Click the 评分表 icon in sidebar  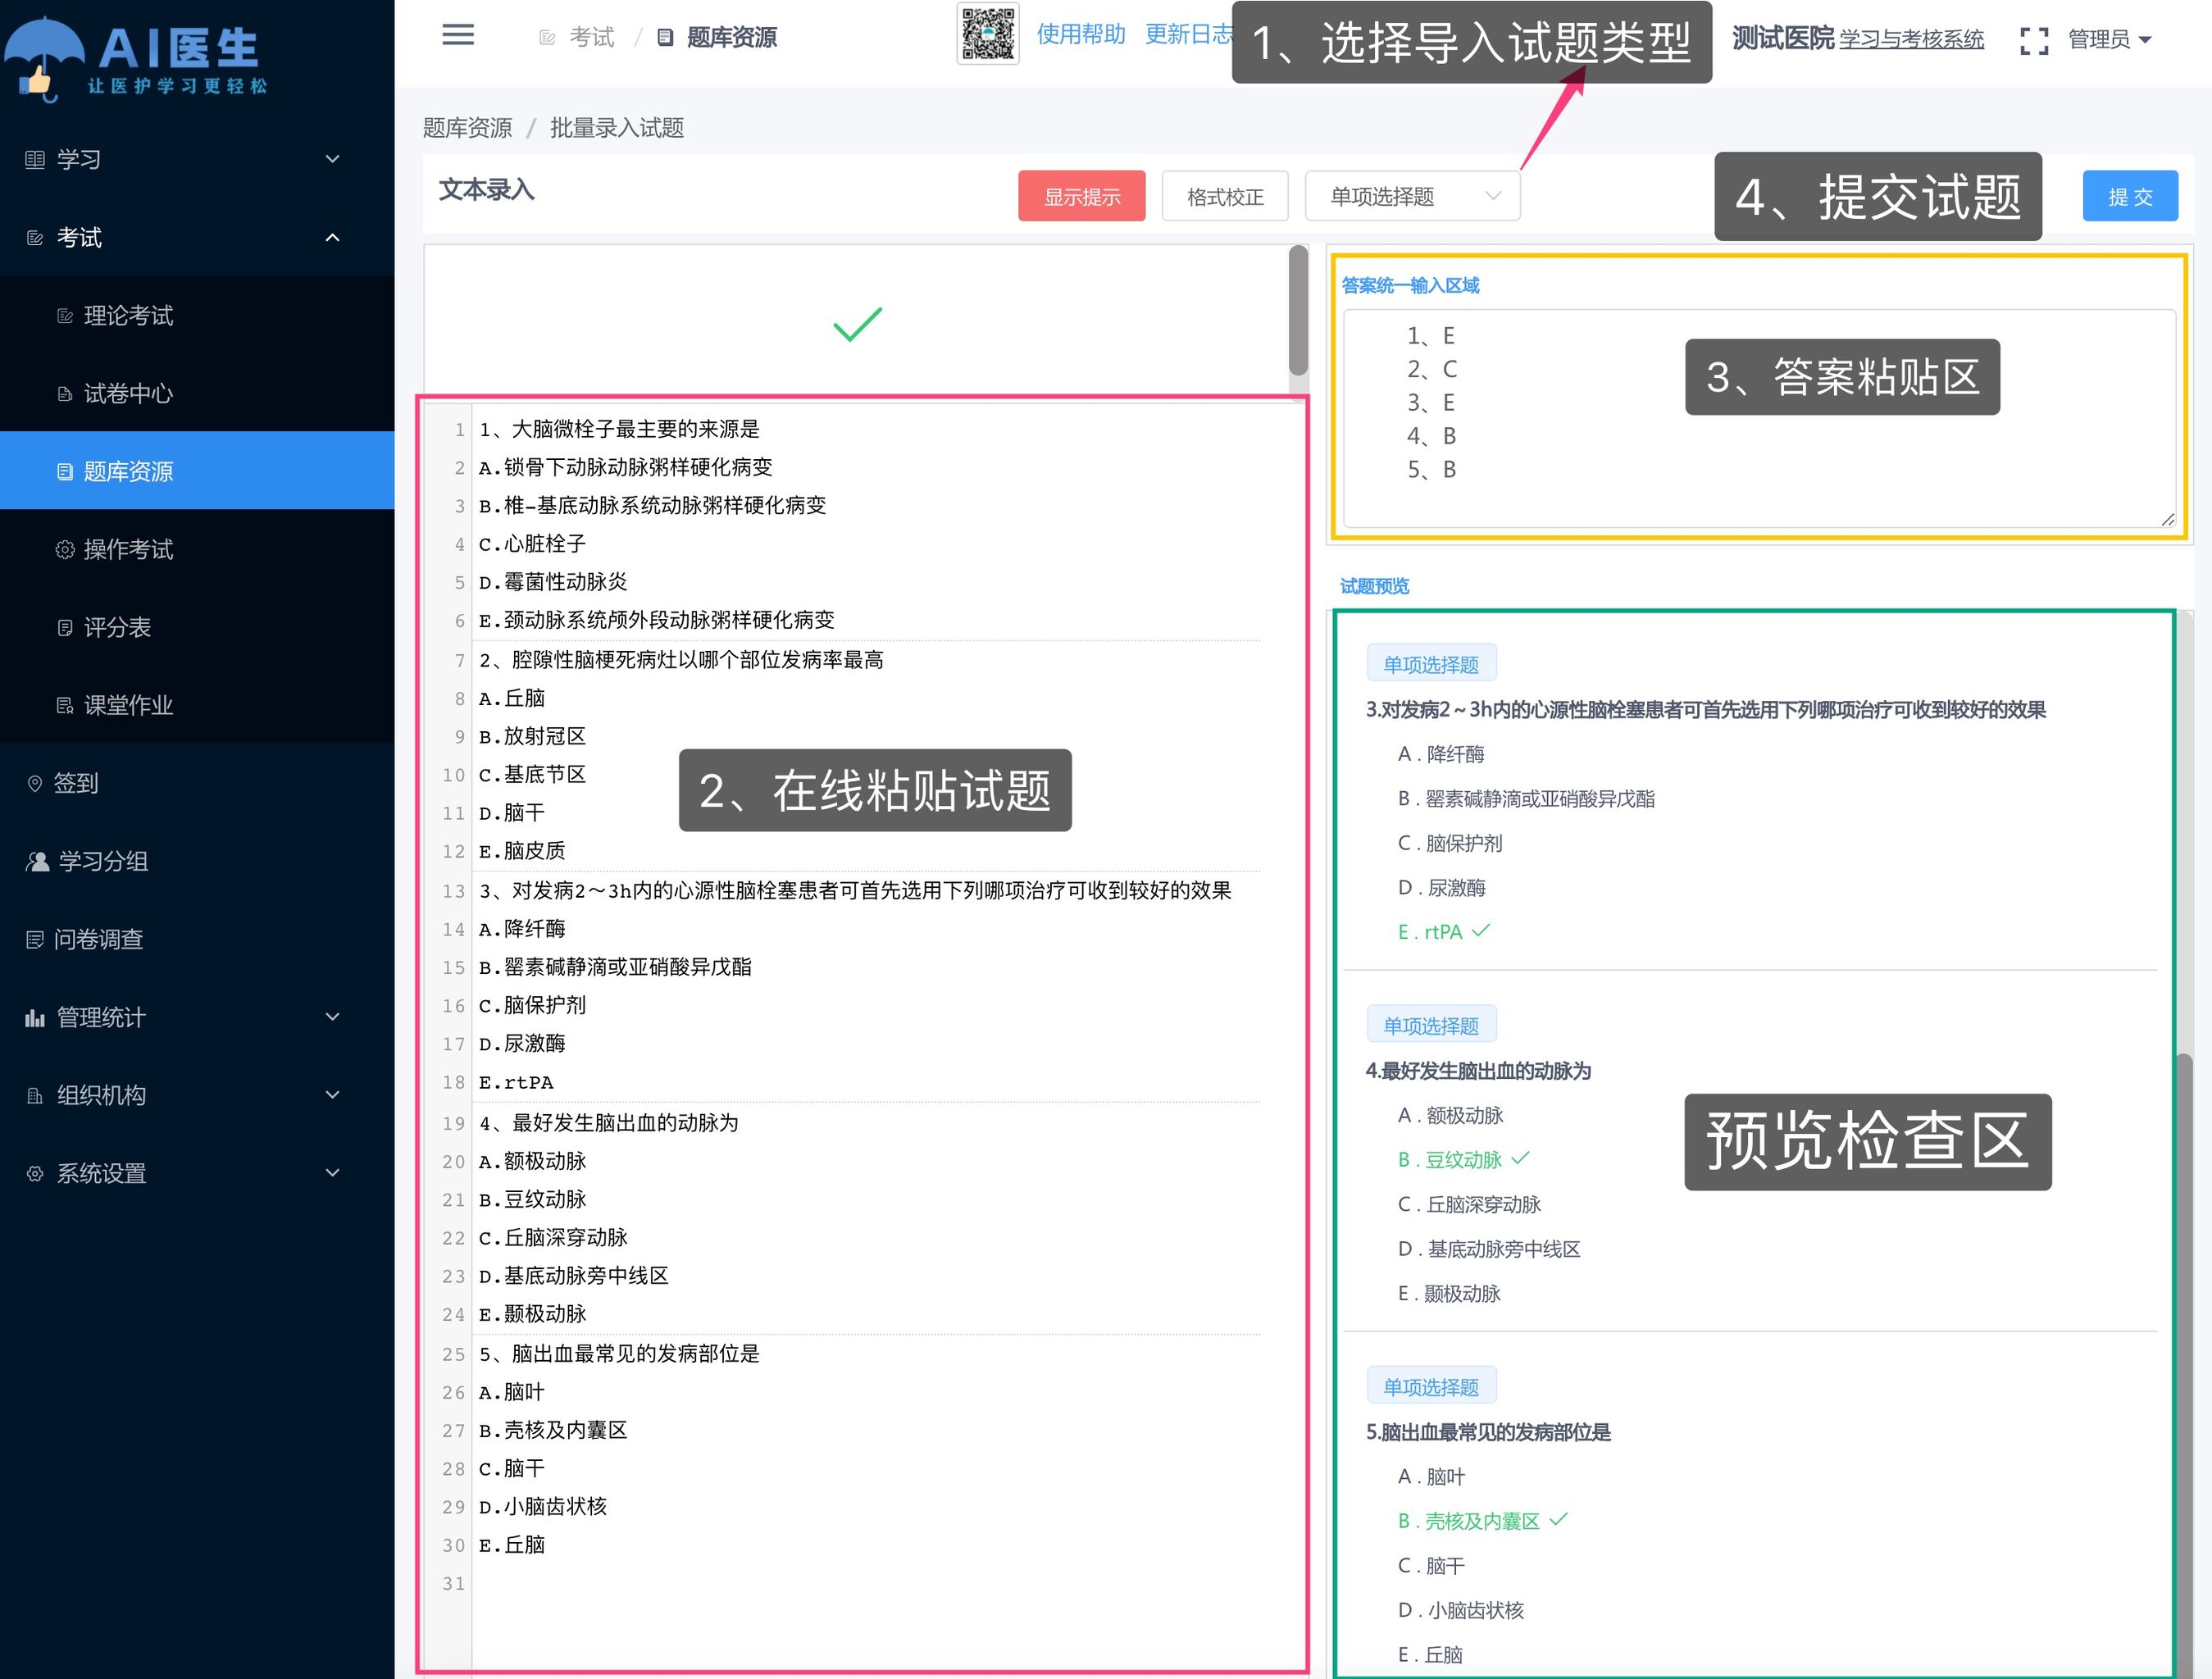pos(65,628)
